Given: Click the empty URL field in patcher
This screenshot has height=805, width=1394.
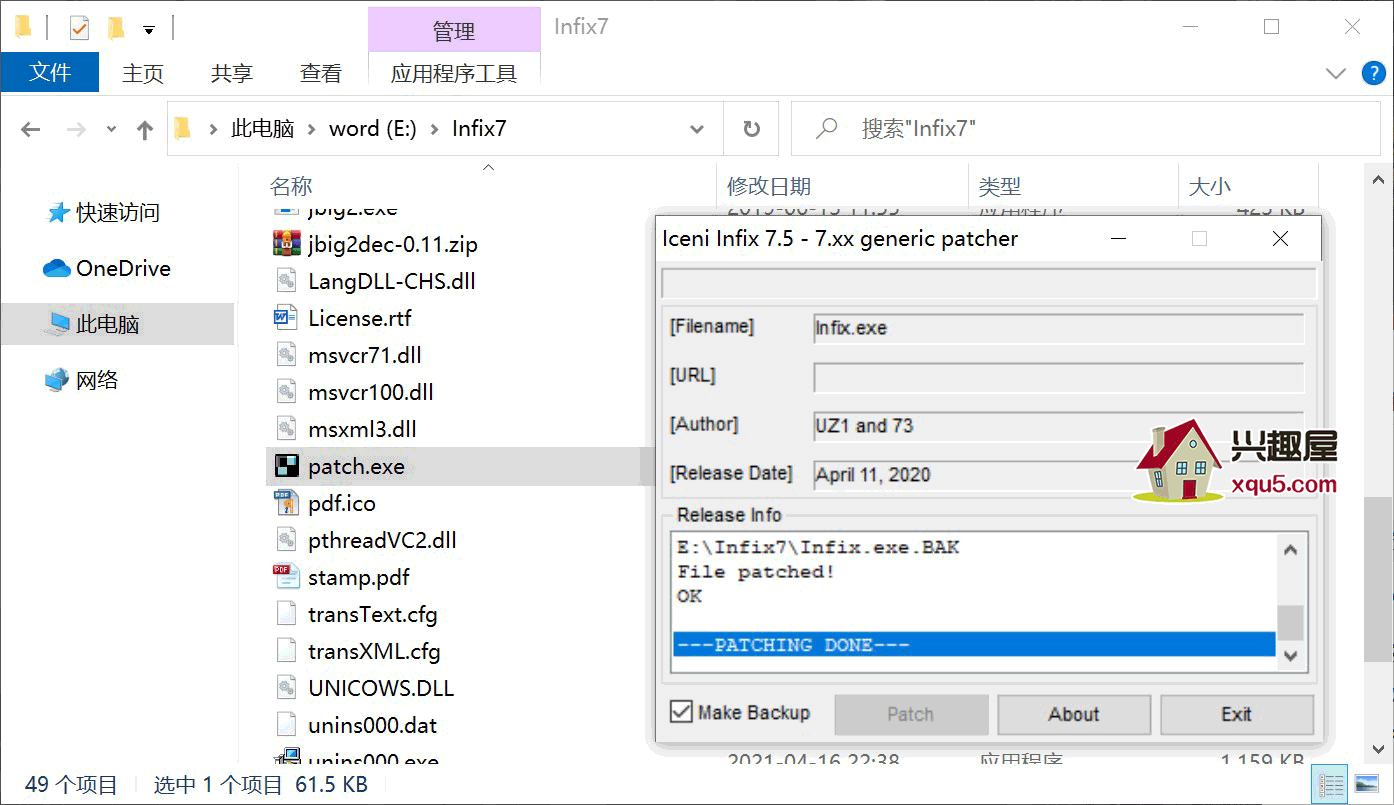Looking at the screenshot, I should (1059, 377).
